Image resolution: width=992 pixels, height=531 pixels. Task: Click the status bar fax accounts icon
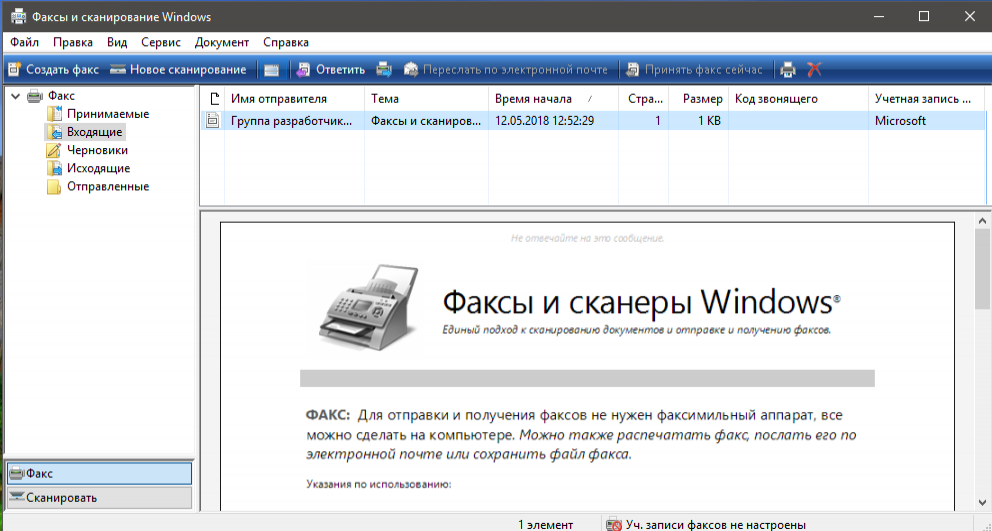point(613,524)
